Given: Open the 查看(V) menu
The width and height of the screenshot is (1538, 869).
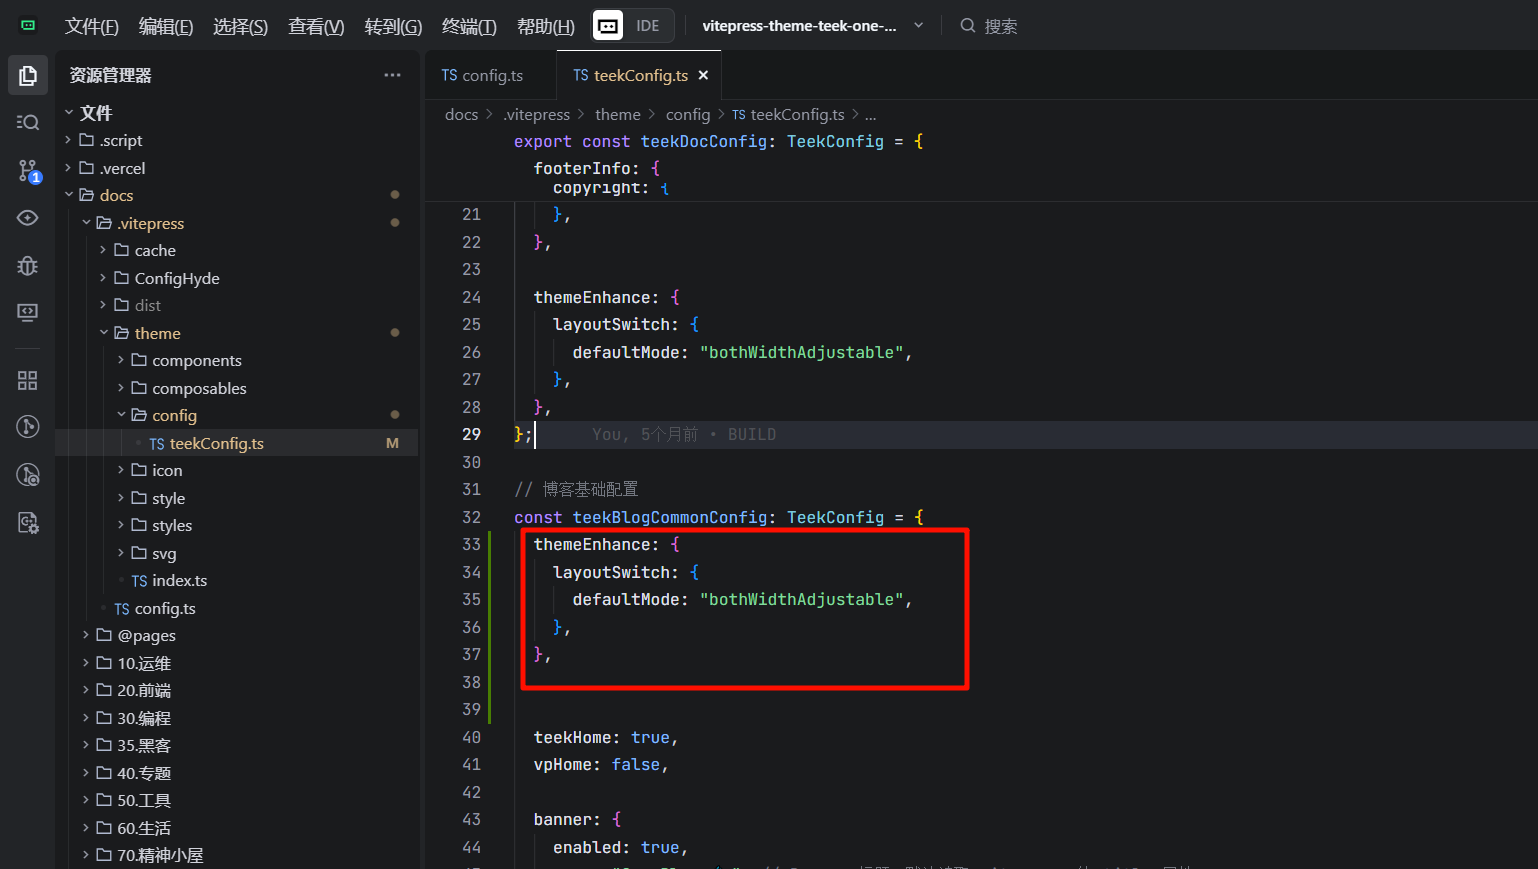Looking at the screenshot, I should (316, 26).
